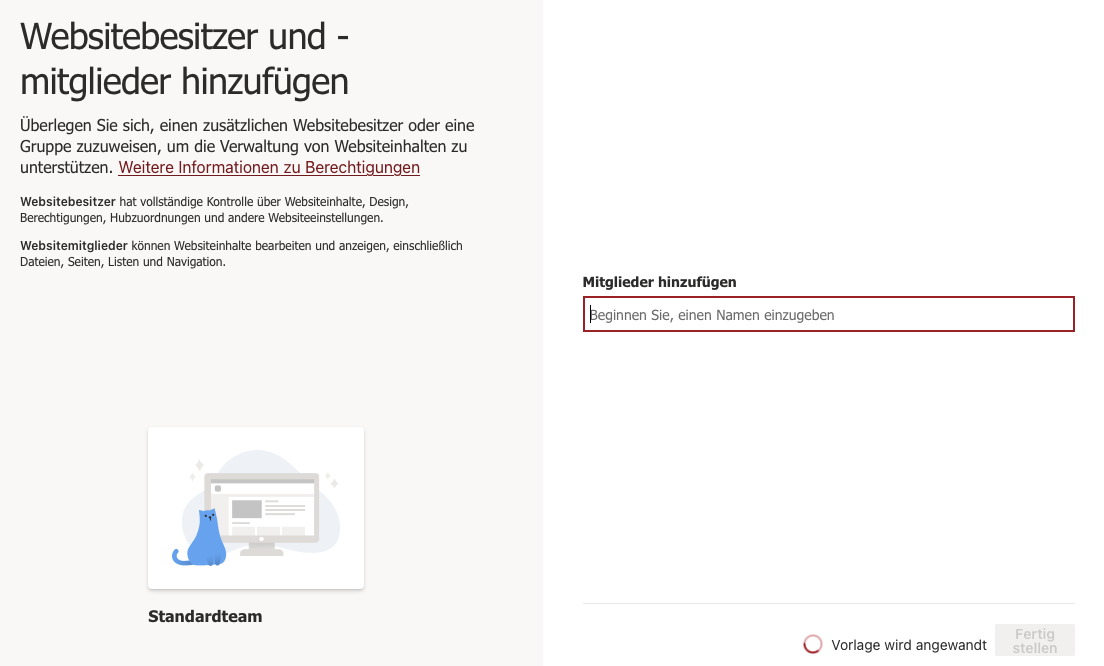The width and height of the screenshot is (1104, 666).
Task: Click the intro paragraph starting "Überlegen Sie sich"
Action: pyautogui.click(x=247, y=146)
